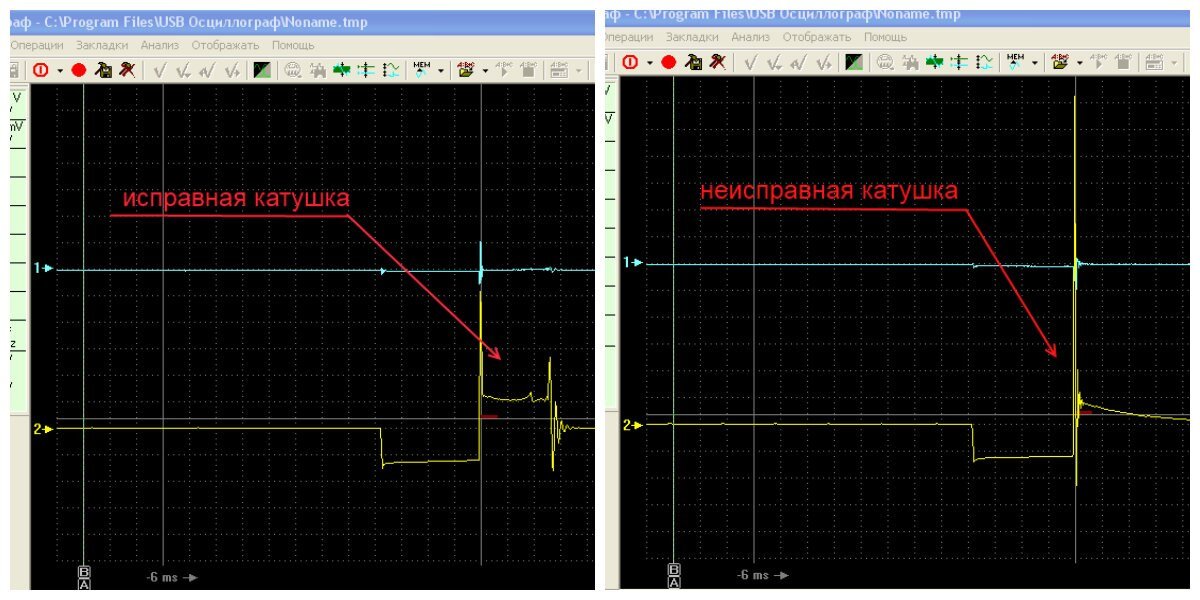Click cyan vertical stretch icon in right window
The height and width of the screenshot is (600, 1200).
(959, 62)
